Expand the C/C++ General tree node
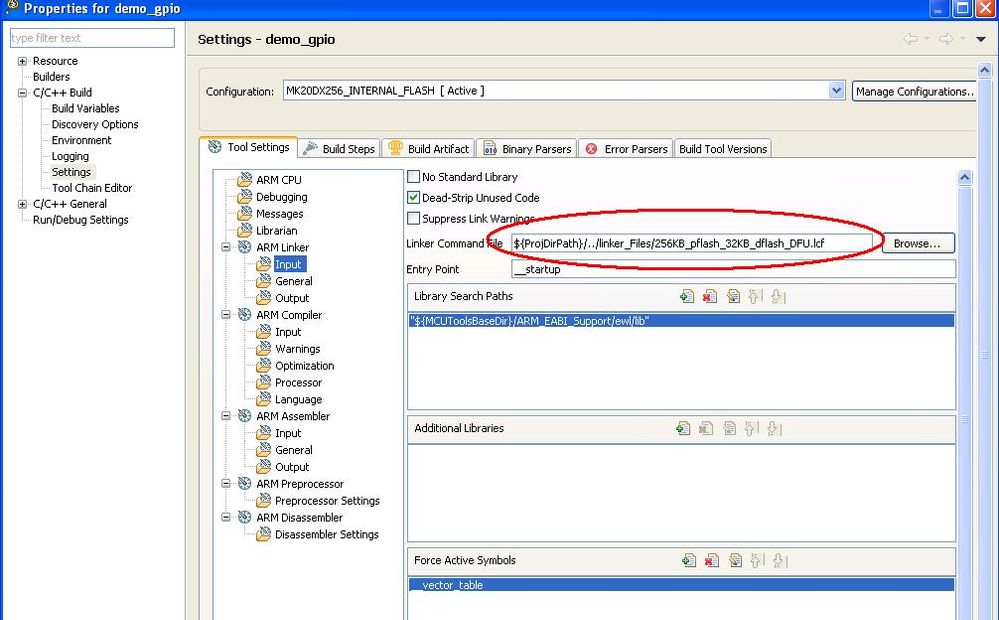 (22, 204)
